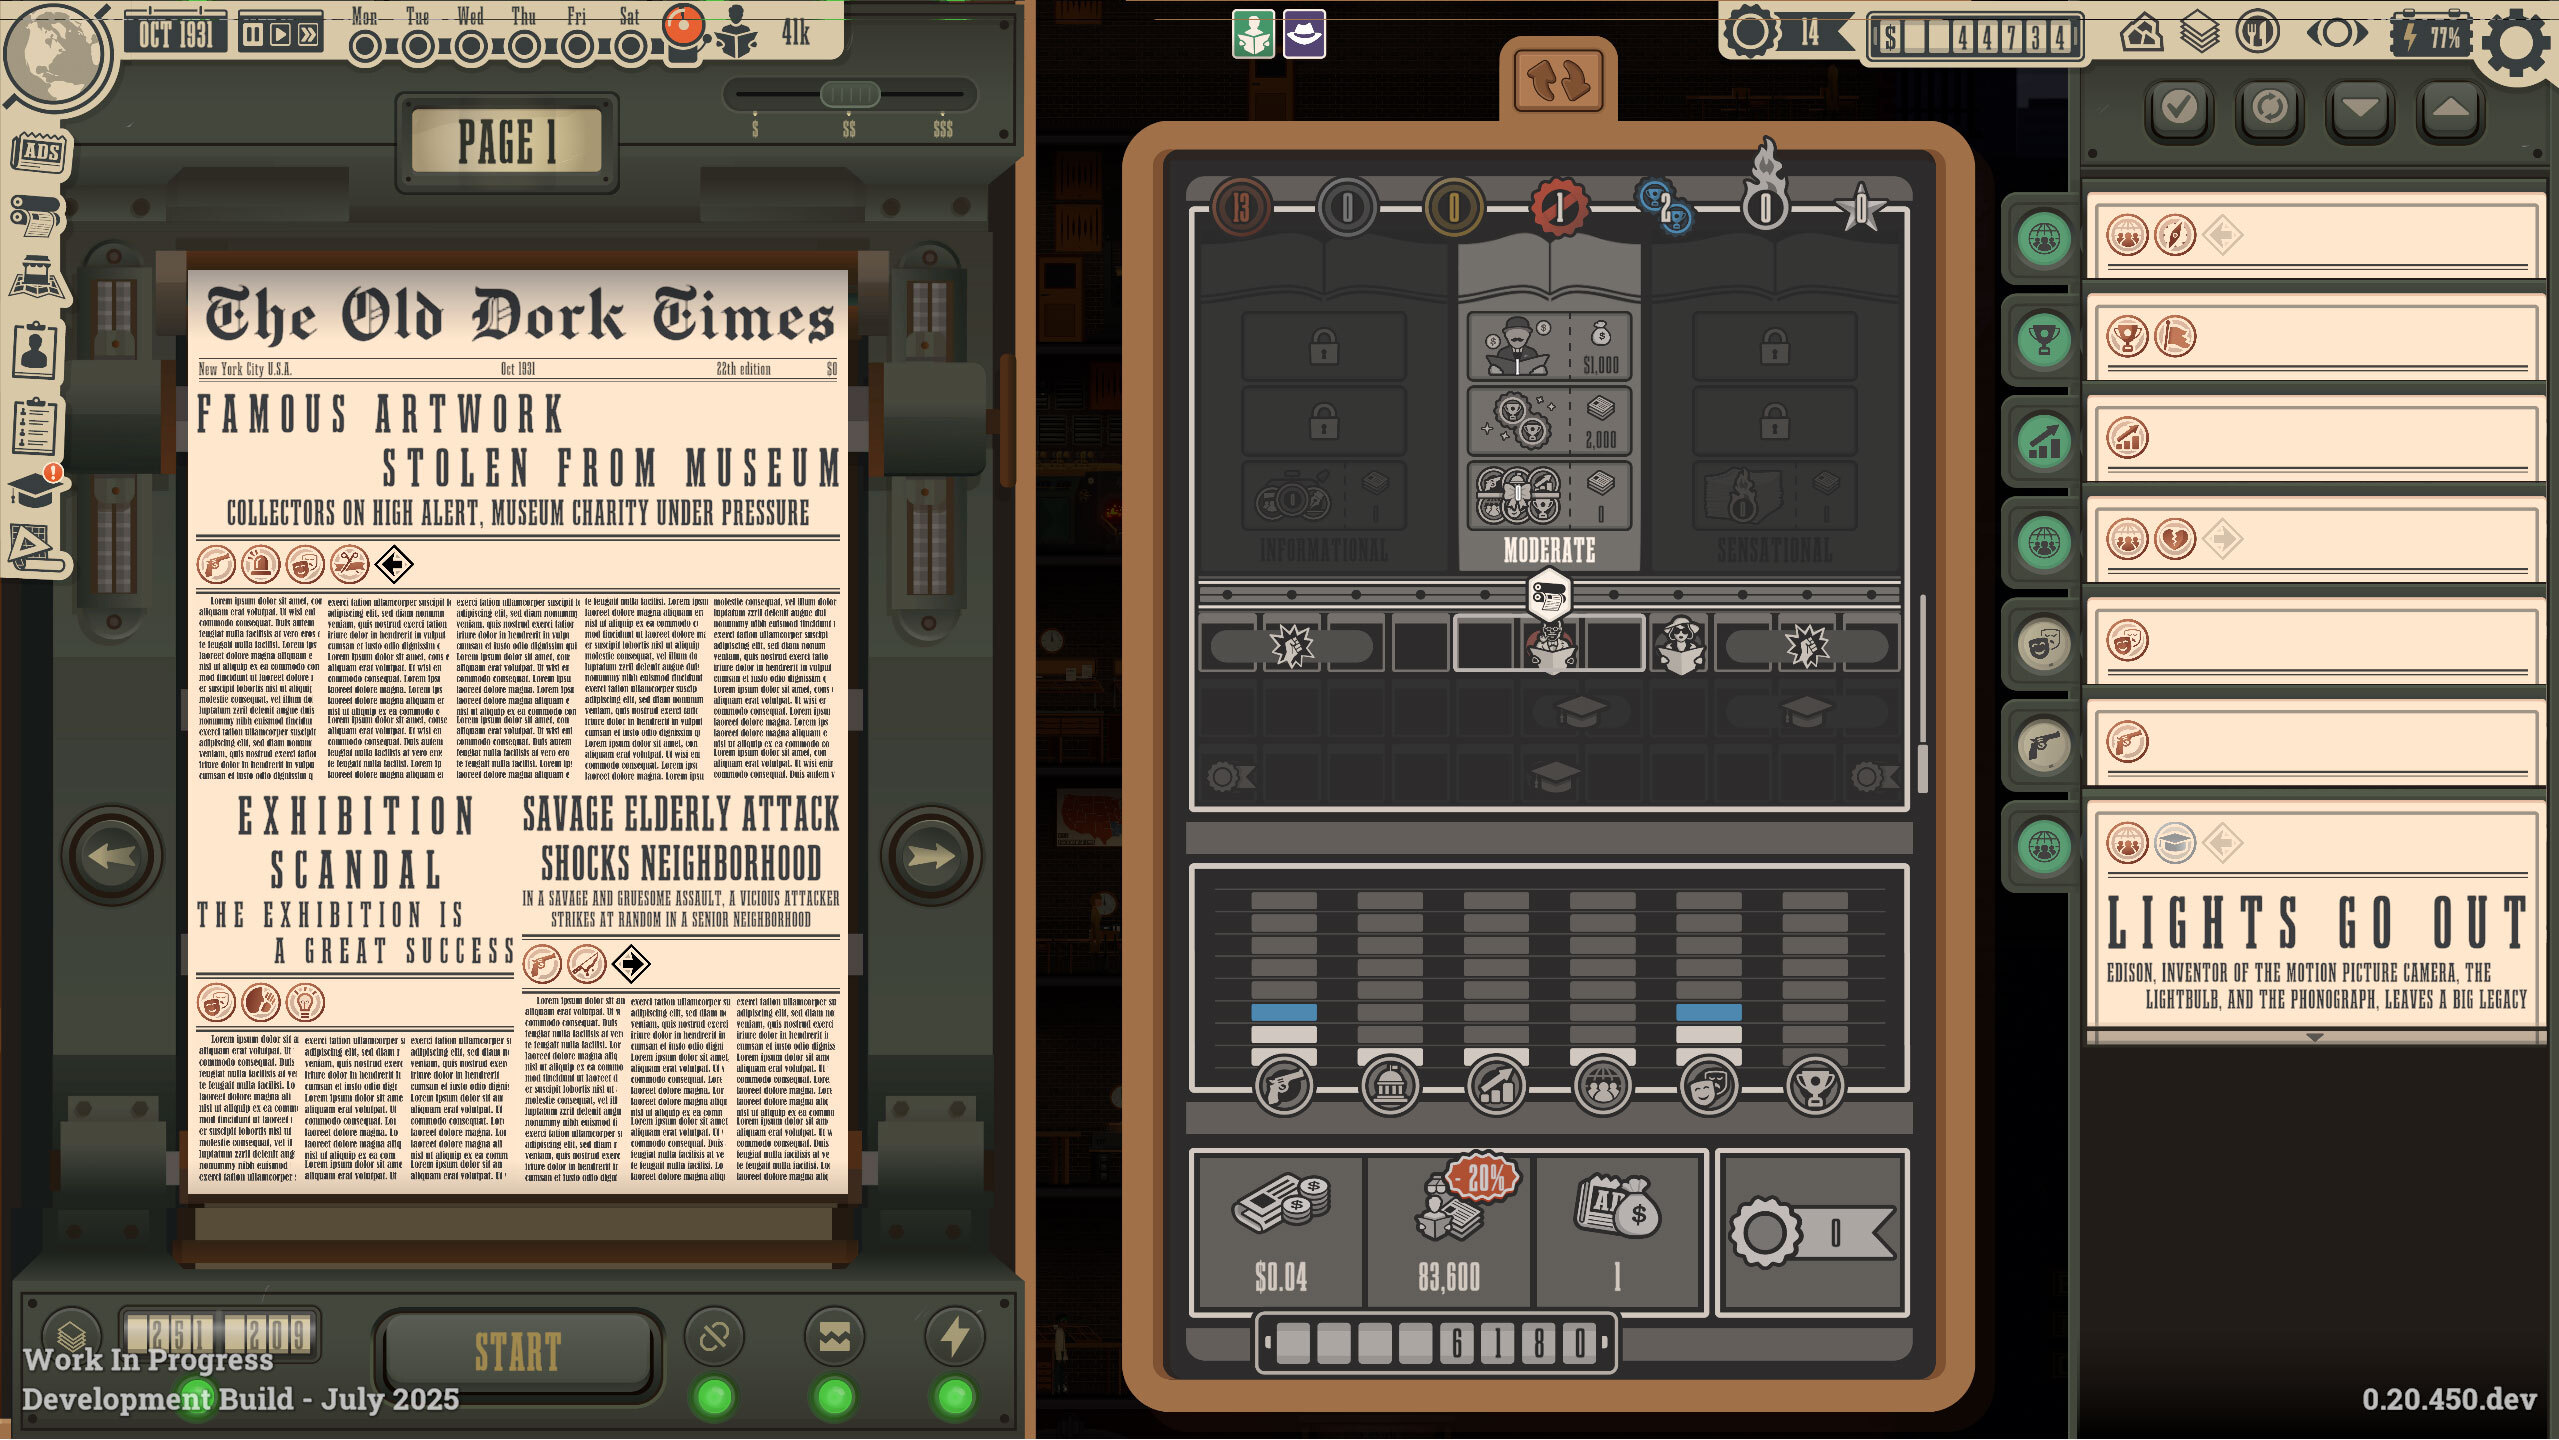Click the swap arrows tab above clipboard
Screen dimensions: 2559x1440
pos(1557,82)
